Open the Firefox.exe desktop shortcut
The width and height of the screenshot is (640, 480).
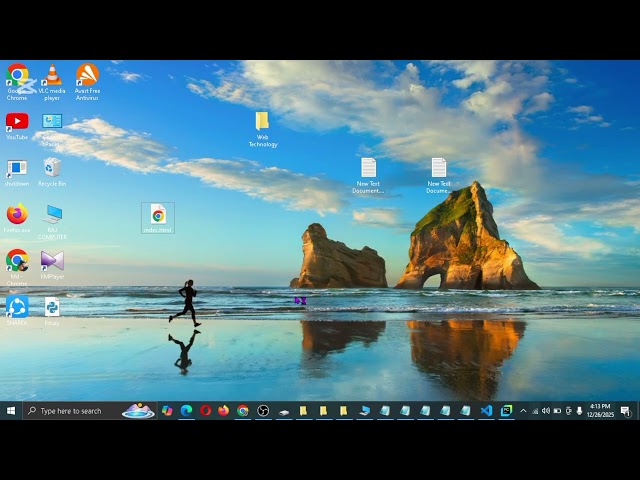tap(17, 216)
